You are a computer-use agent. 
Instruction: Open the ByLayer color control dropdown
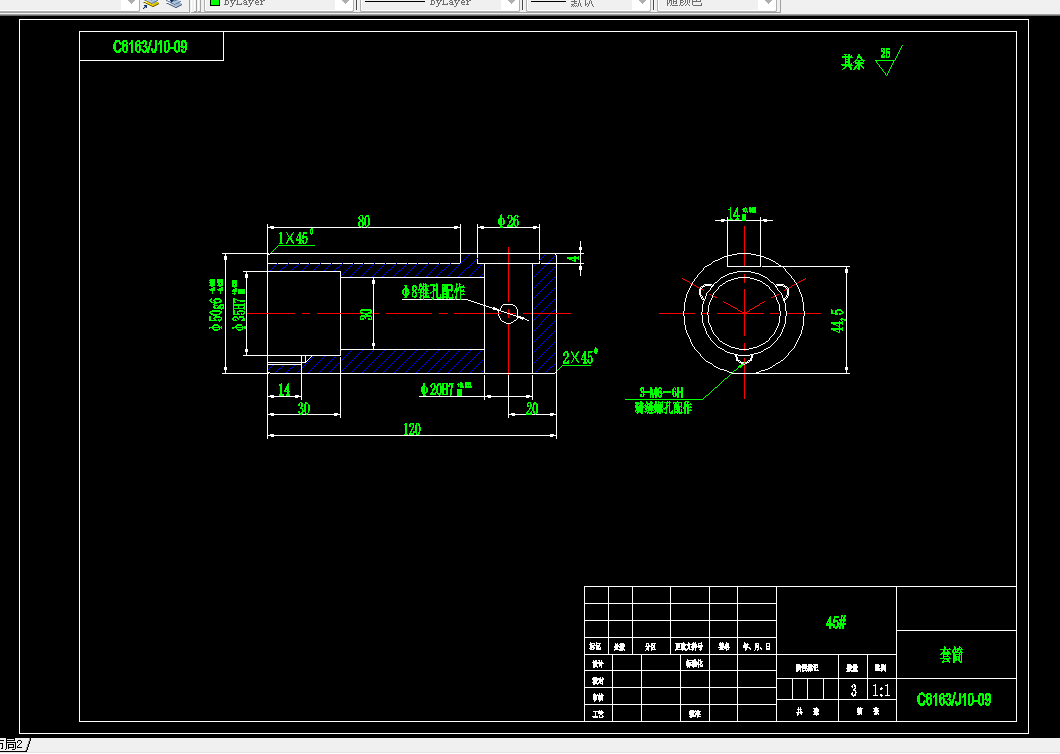pyautogui.click(x=279, y=3)
